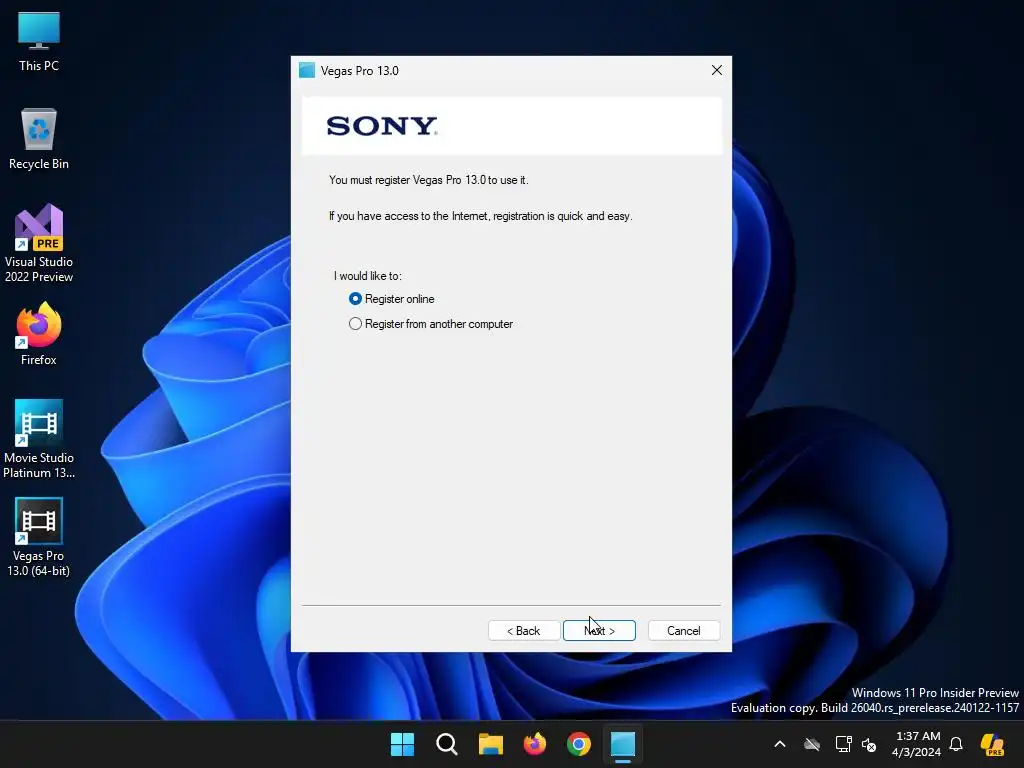Select Register from another computer option
The height and width of the screenshot is (768, 1024).
click(431, 324)
